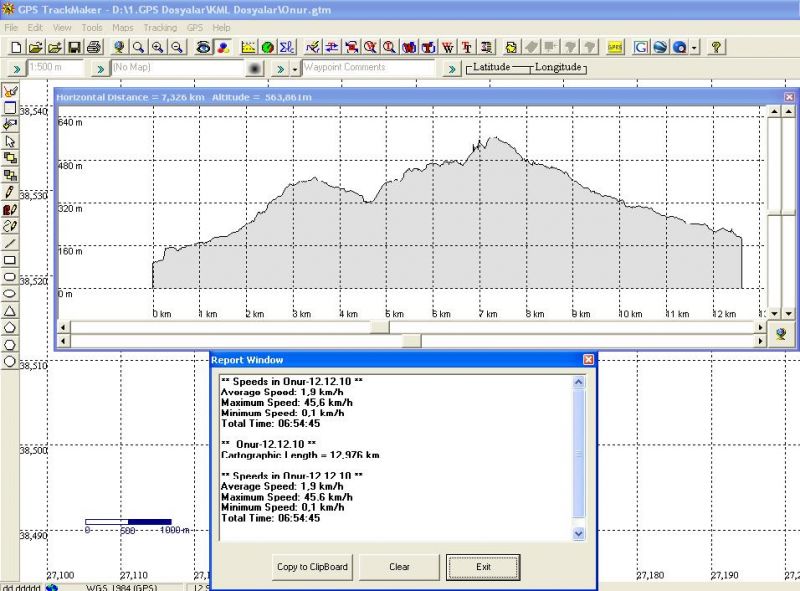
Task: Click the yellow GPS interface icon
Action: (614, 47)
